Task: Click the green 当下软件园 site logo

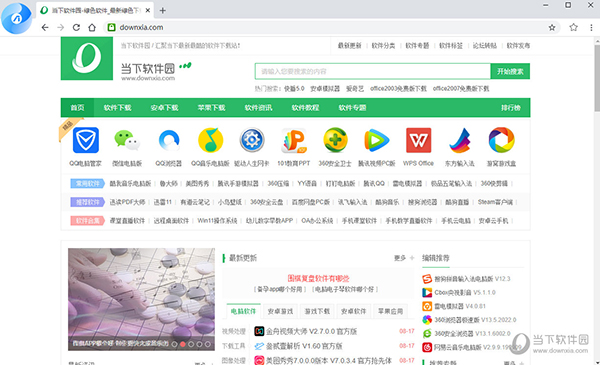Action: click(x=87, y=59)
